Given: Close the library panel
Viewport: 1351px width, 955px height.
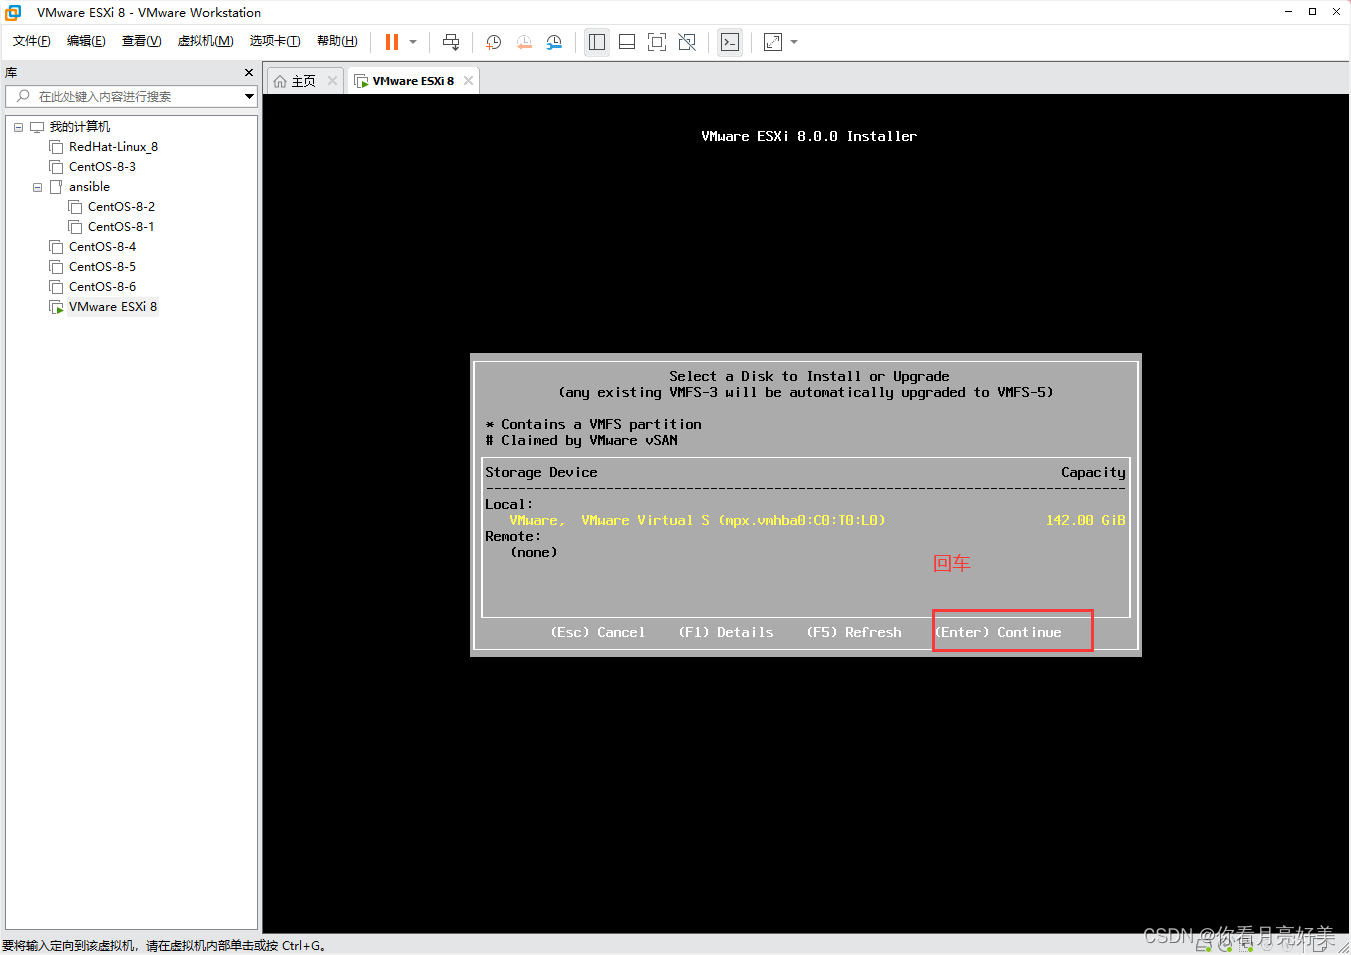Looking at the screenshot, I should [249, 72].
